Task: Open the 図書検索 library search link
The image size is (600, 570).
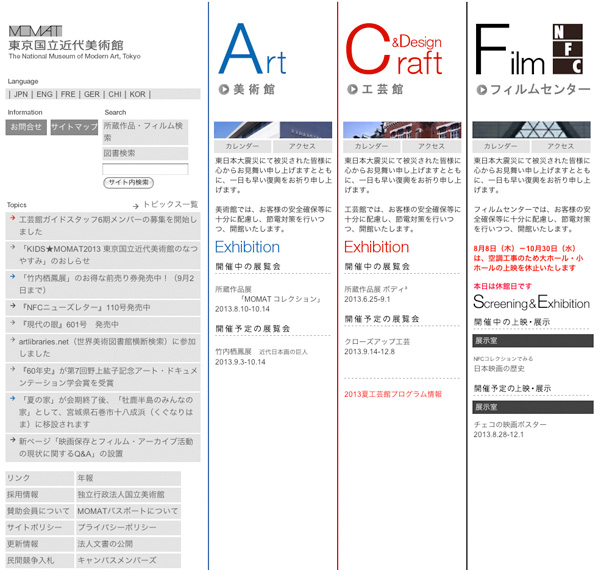Action: pyautogui.click(x=120, y=153)
